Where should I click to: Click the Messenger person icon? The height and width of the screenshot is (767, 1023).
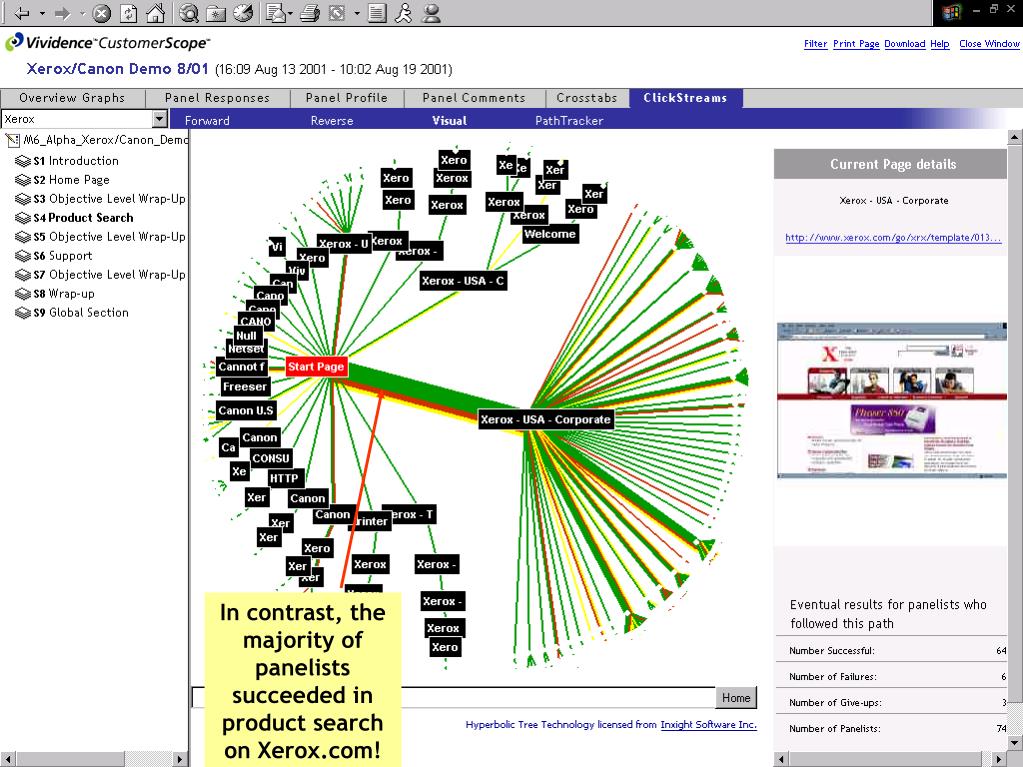coord(431,12)
